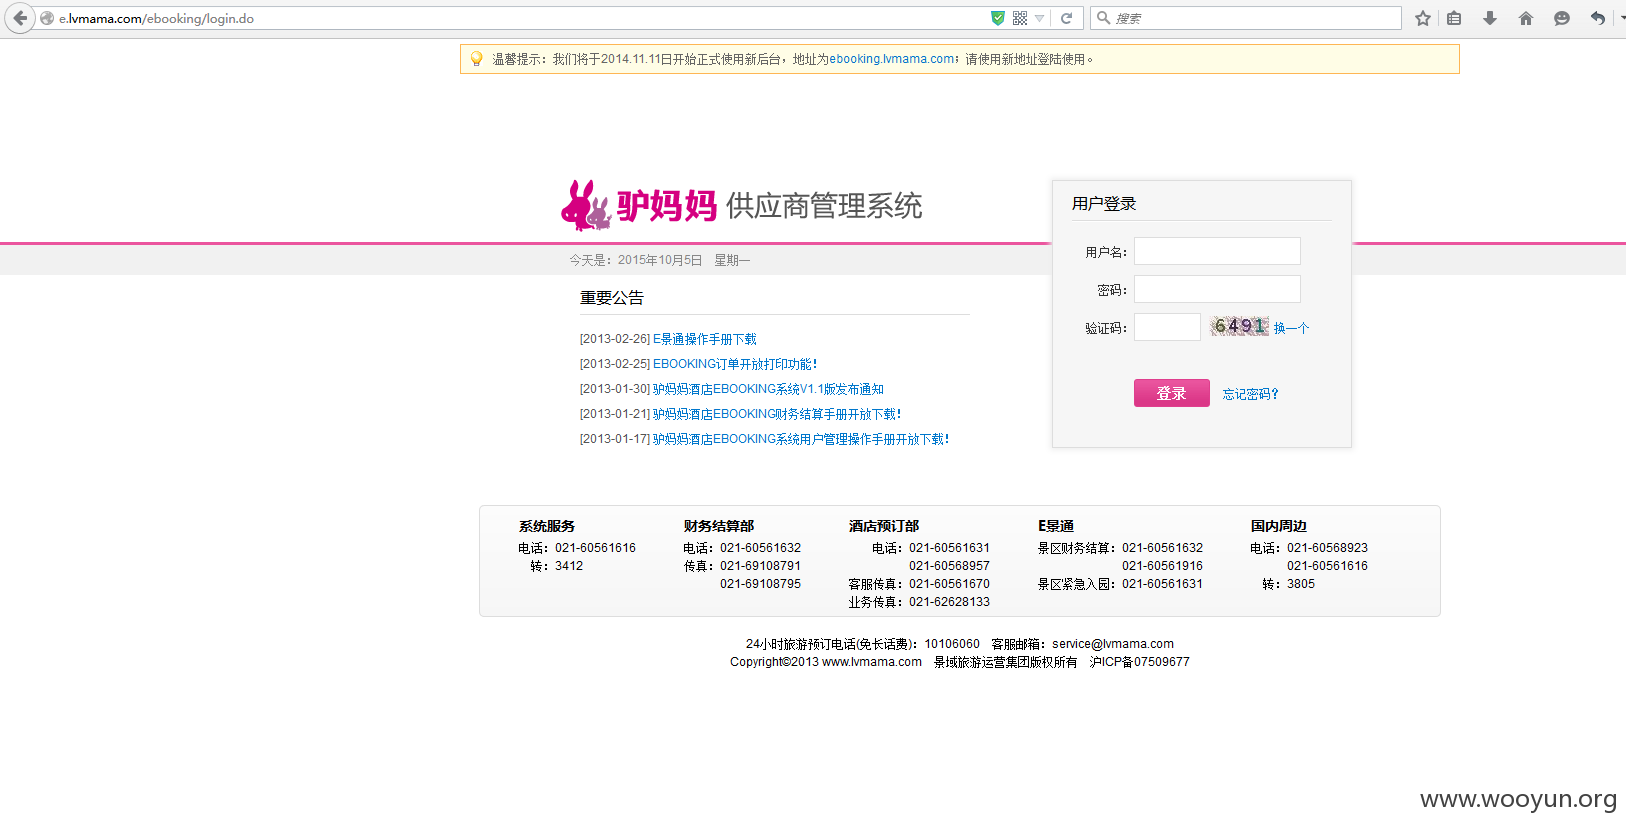The height and width of the screenshot is (828, 1626).
Task: Open the bookmarks list icon
Action: point(1454,18)
